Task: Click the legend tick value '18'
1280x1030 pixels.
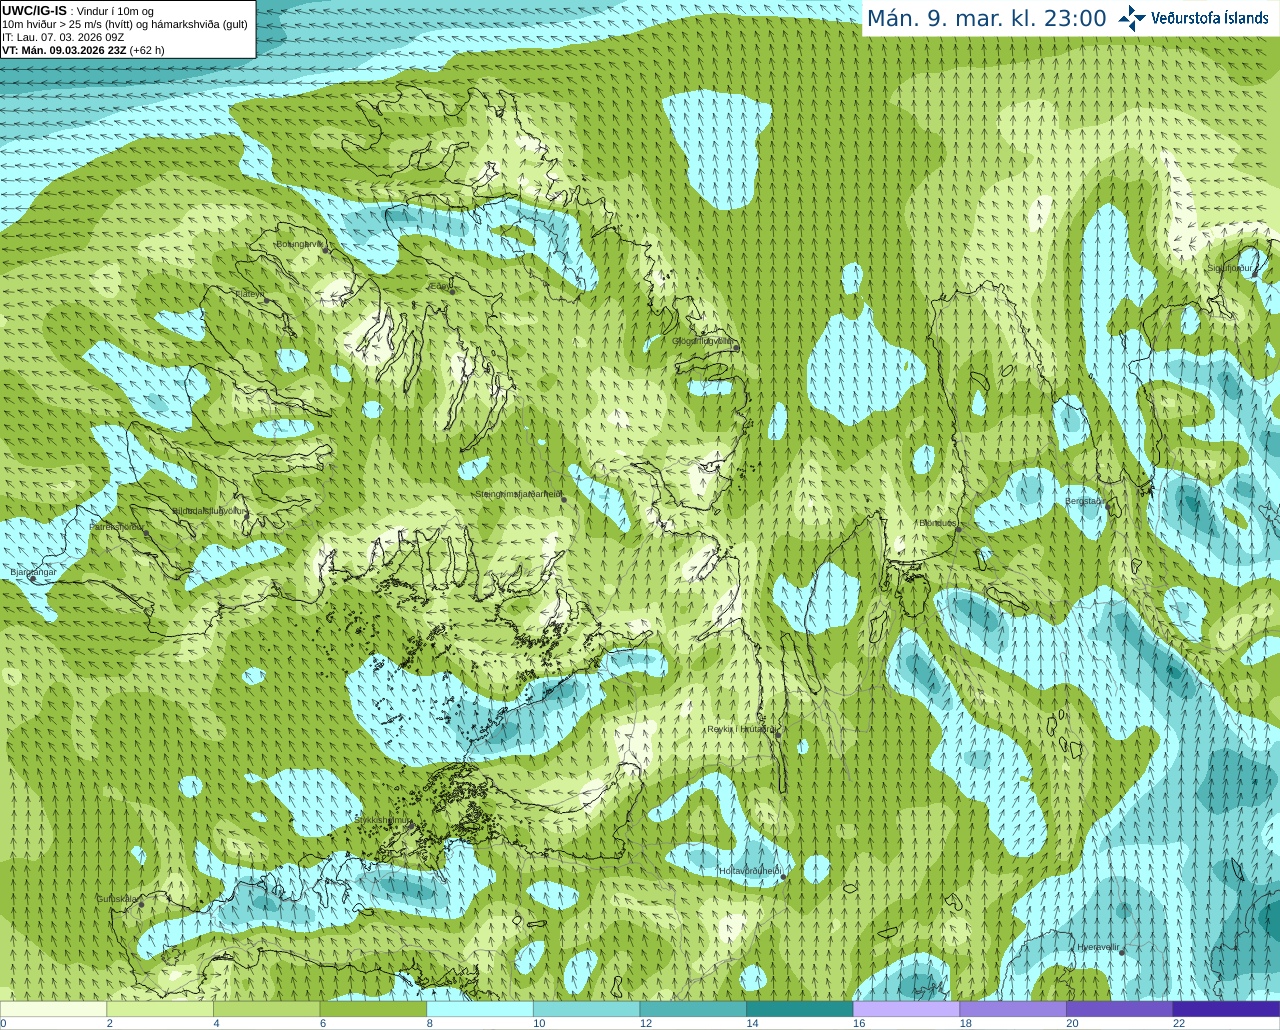Action: click(966, 1023)
